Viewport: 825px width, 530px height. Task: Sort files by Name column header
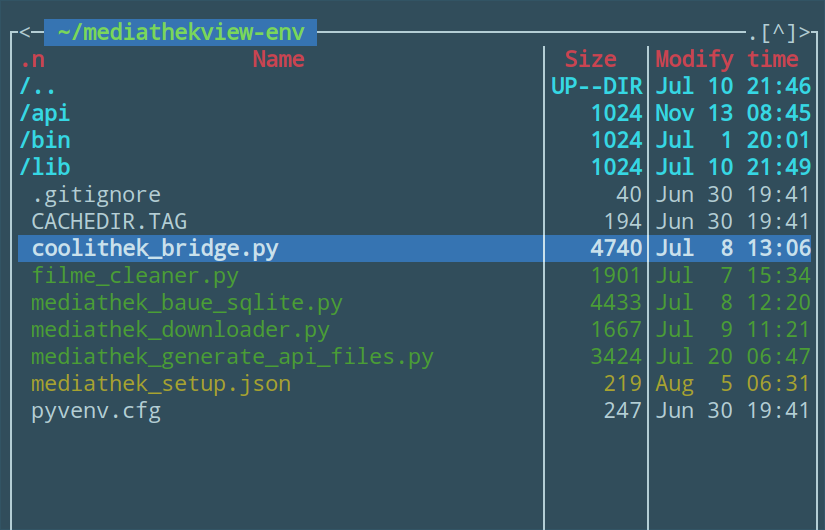278,59
